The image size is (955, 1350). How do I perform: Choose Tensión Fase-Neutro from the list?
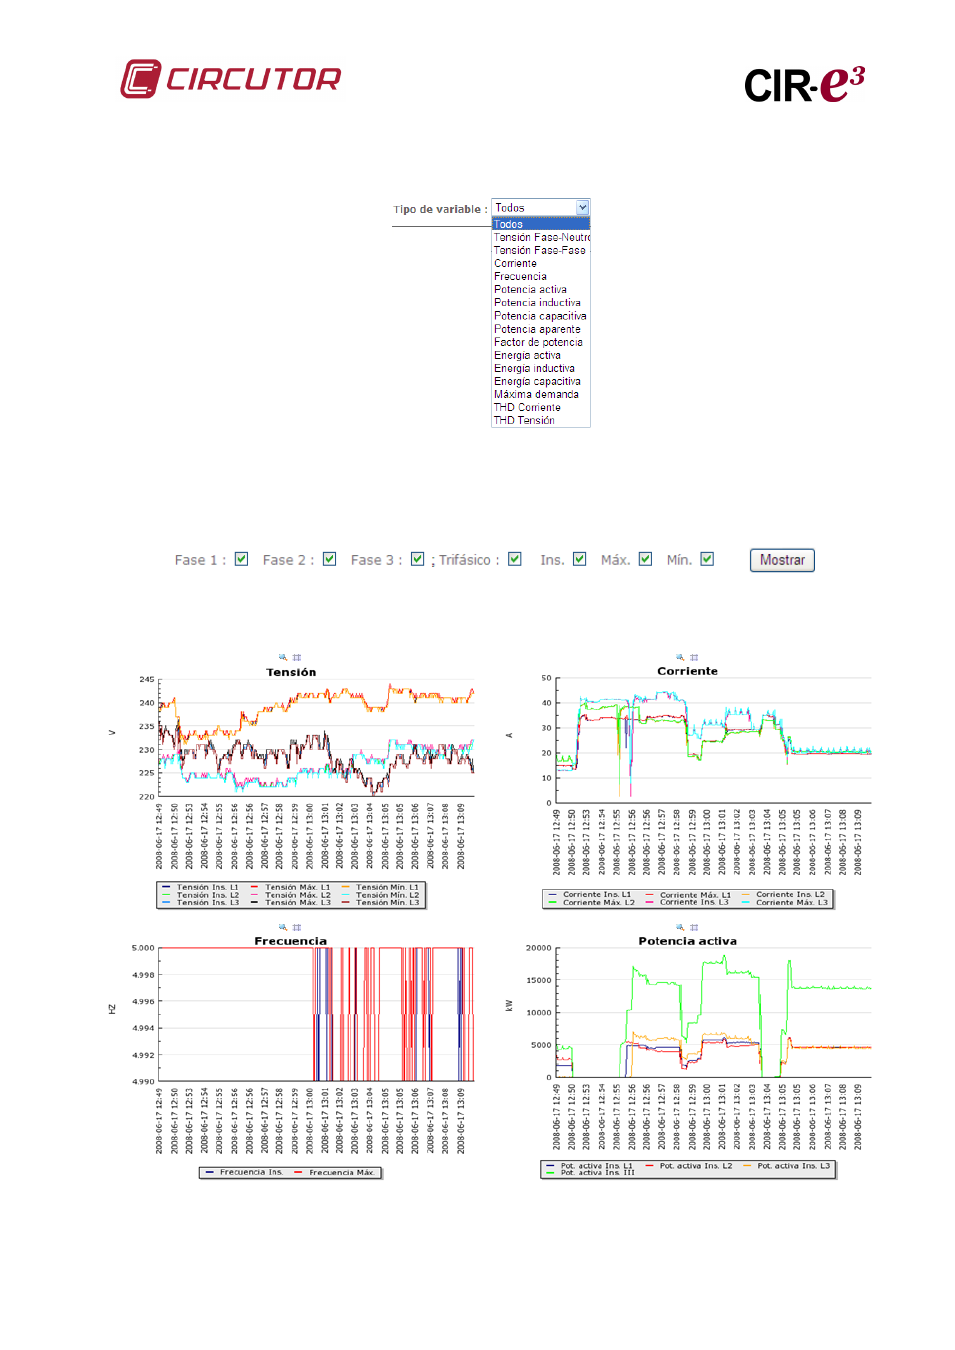[x=541, y=237]
